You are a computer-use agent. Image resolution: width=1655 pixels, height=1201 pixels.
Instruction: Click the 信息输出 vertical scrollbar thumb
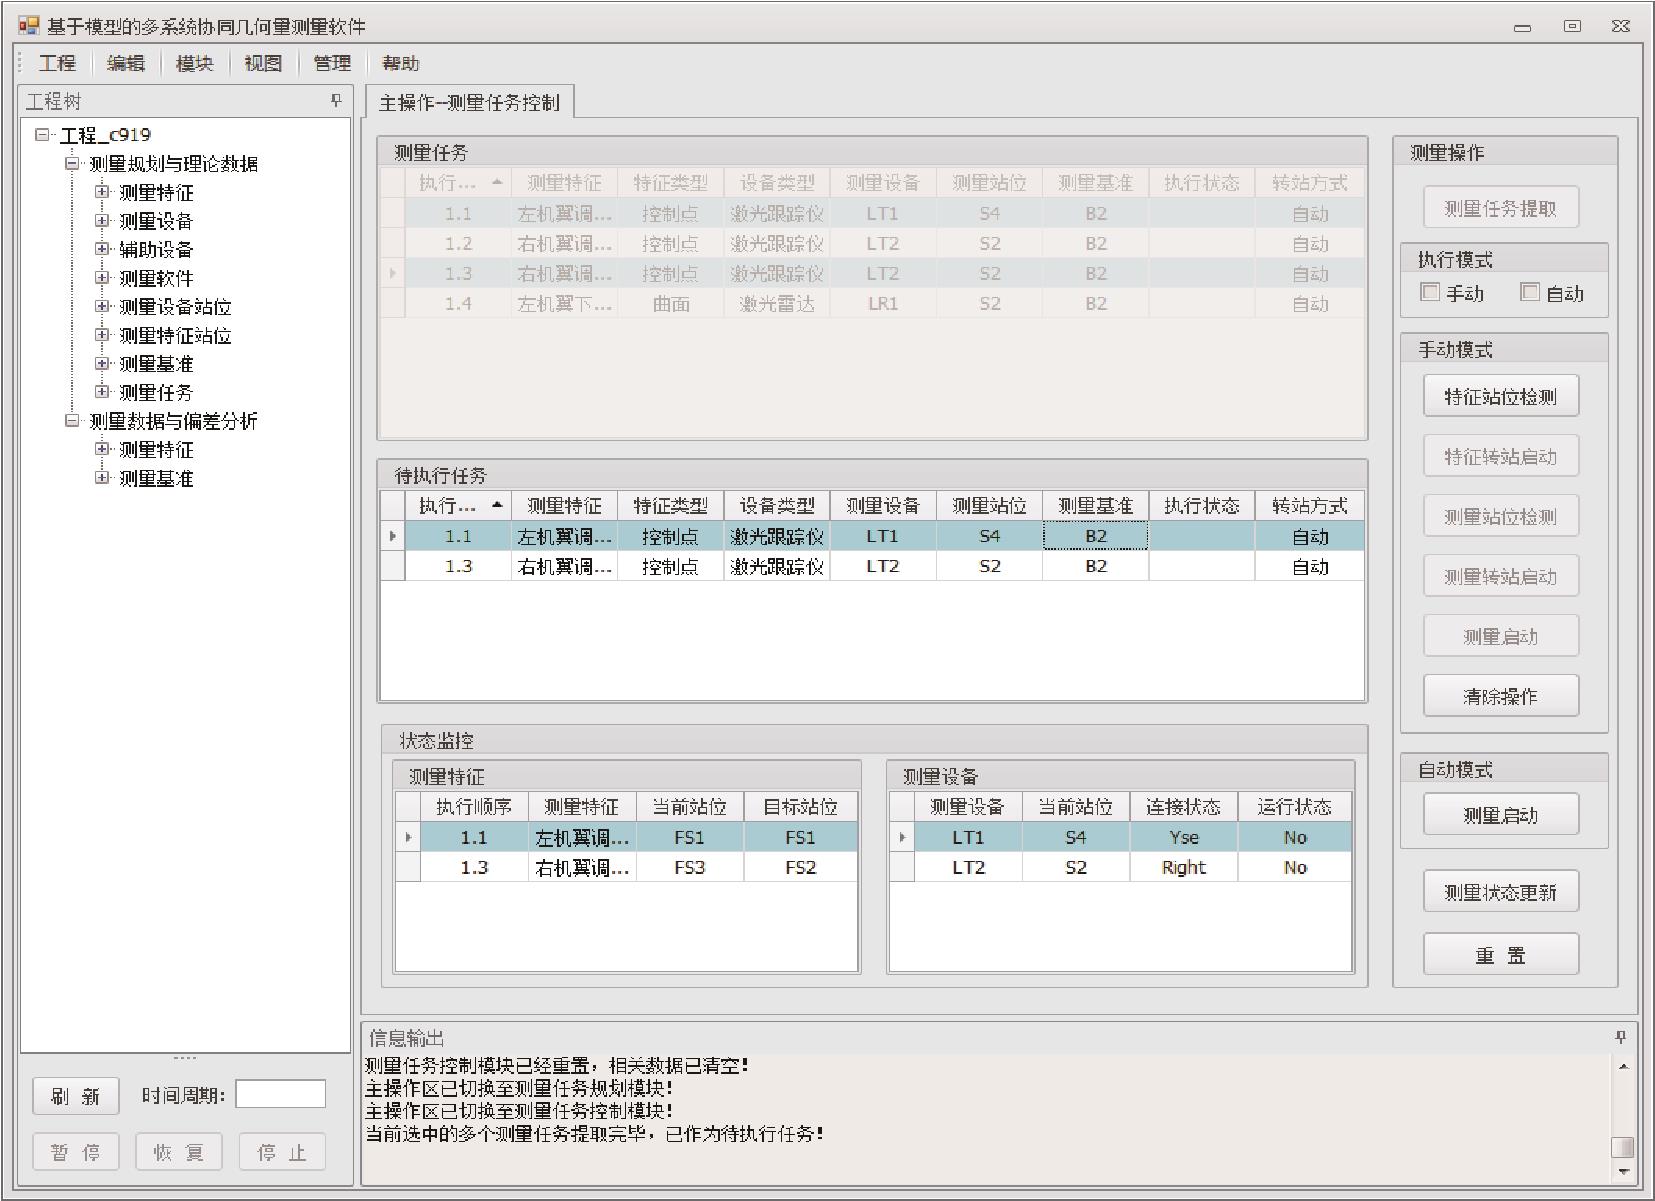1623,1146
